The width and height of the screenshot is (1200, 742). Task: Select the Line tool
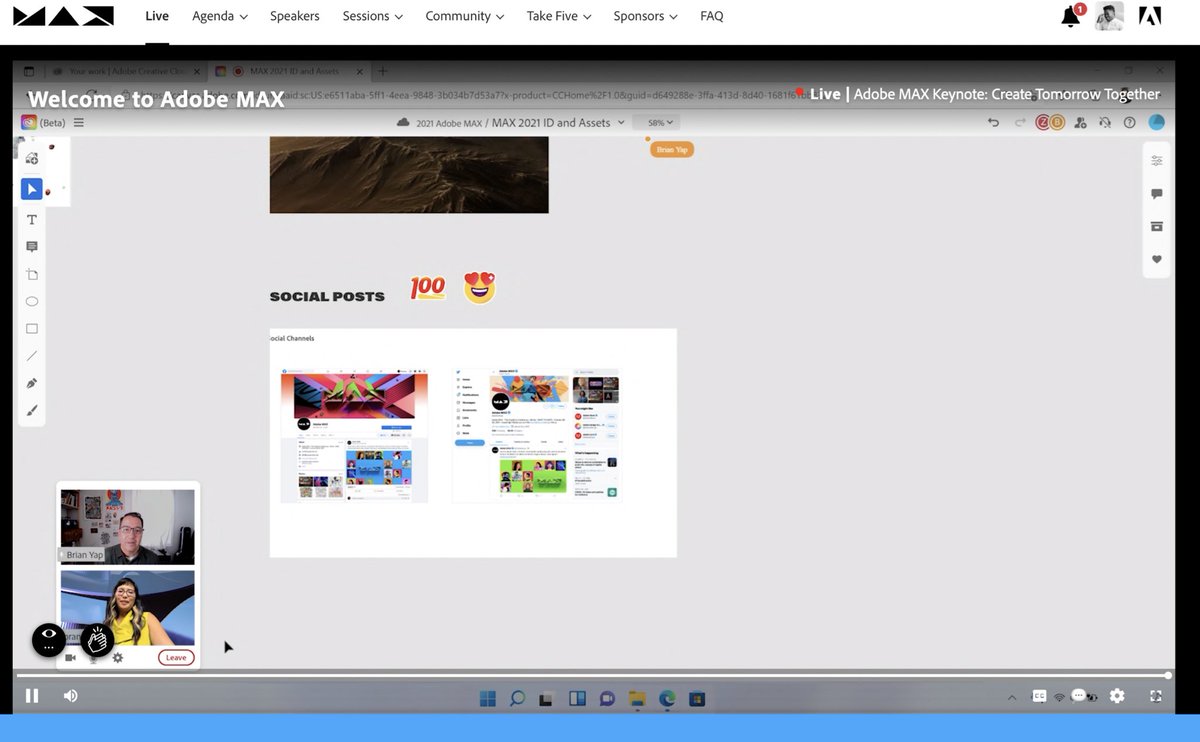pyautogui.click(x=32, y=355)
